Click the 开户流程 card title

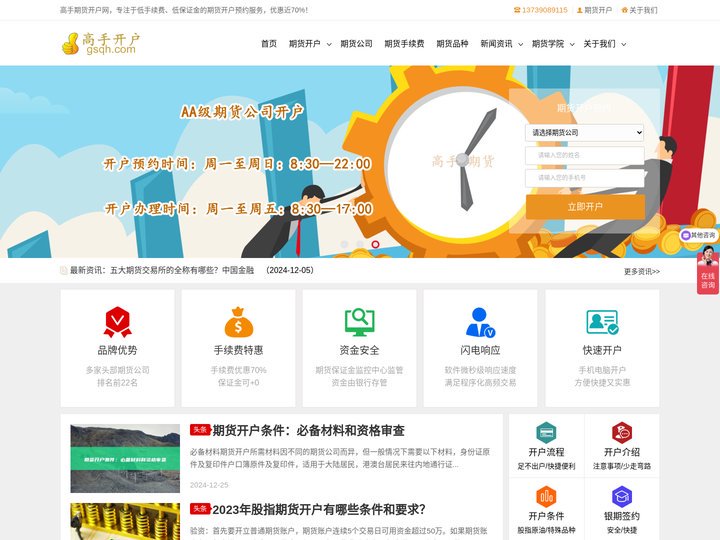(546, 452)
